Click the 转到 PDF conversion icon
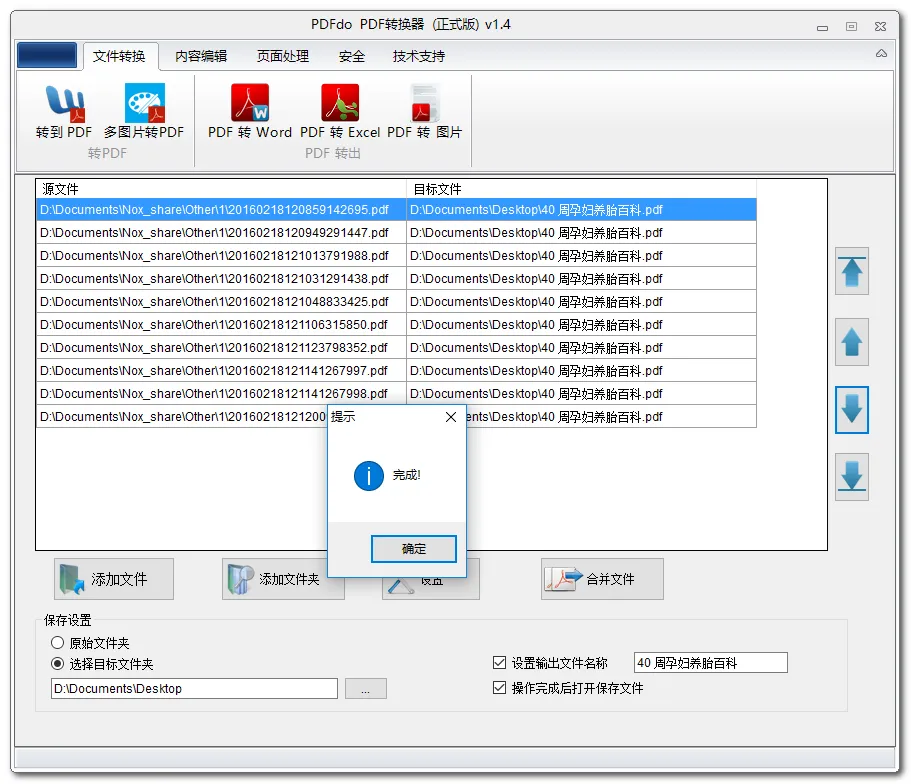 point(64,111)
